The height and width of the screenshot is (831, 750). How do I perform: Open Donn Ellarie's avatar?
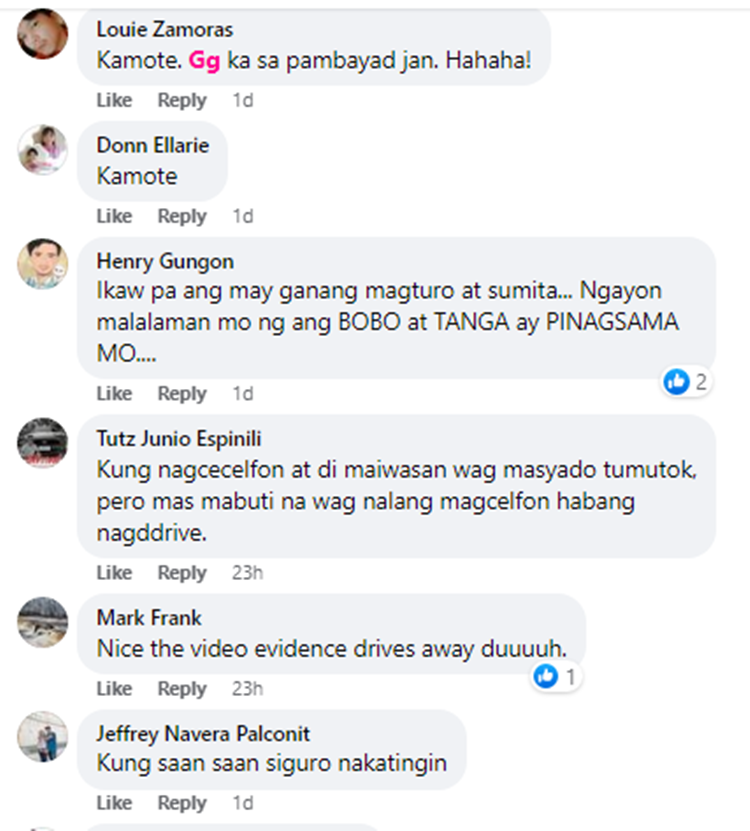tap(42, 149)
